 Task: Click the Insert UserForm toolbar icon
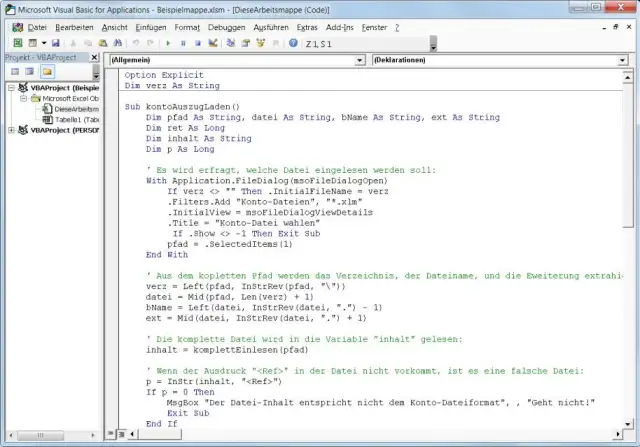pyautogui.click(x=33, y=43)
